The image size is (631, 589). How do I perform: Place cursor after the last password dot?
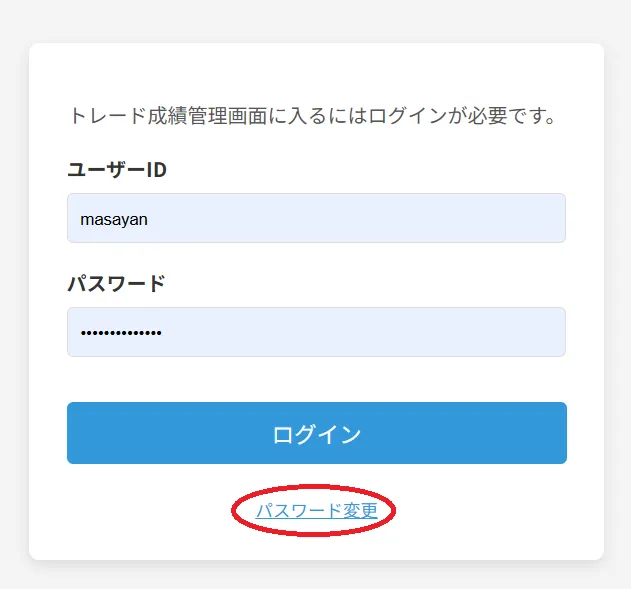(163, 333)
